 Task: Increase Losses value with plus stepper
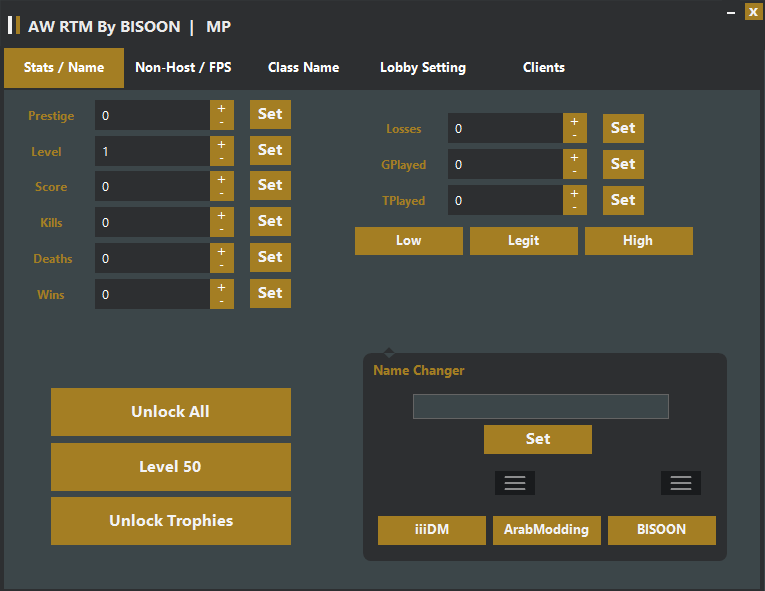click(x=575, y=122)
